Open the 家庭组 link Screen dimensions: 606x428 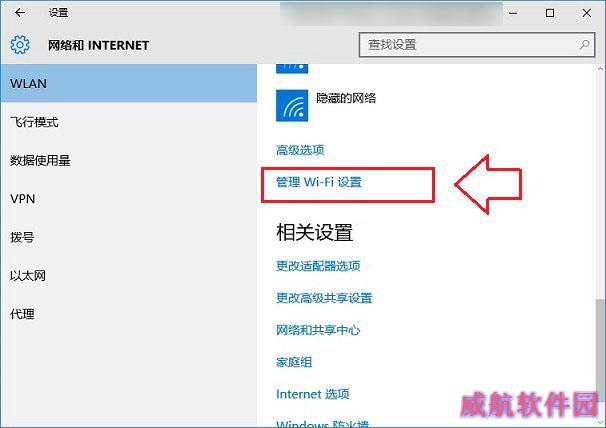[x=294, y=362]
